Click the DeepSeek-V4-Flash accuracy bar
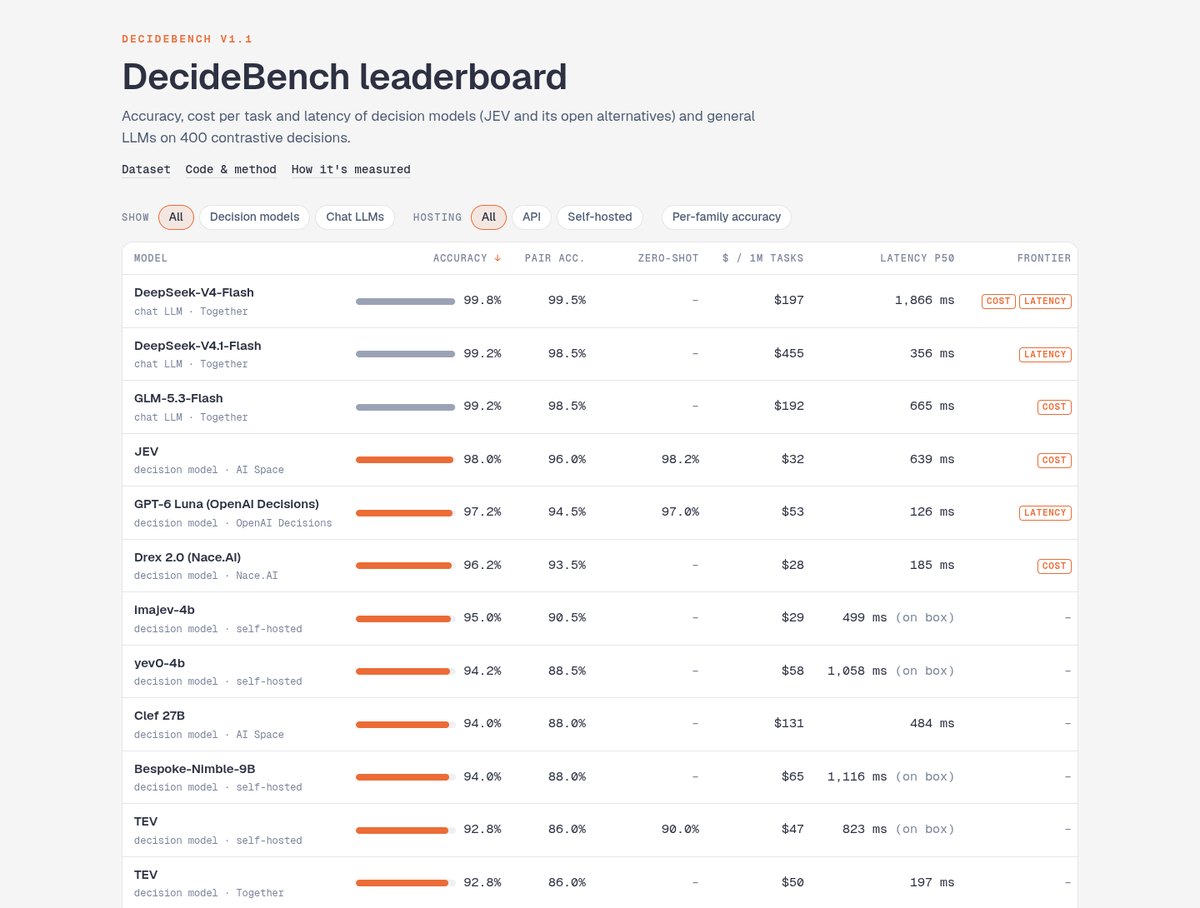 pyautogui.click(x=405, y=301)
